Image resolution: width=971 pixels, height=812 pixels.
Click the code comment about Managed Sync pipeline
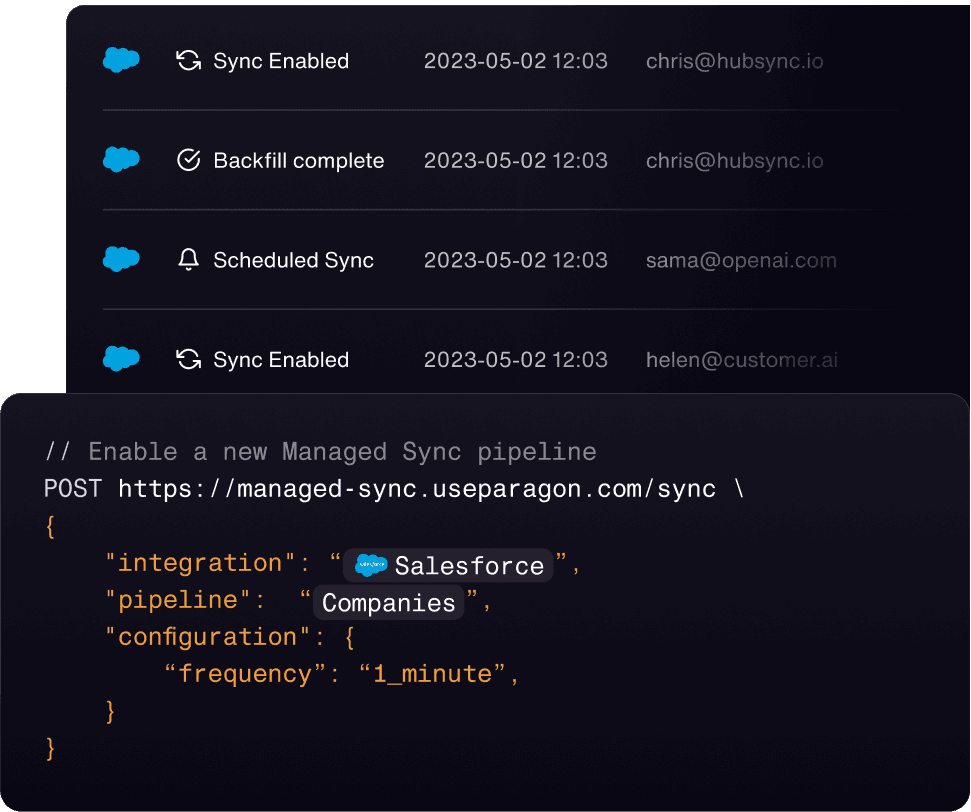[x=320, y=452]
